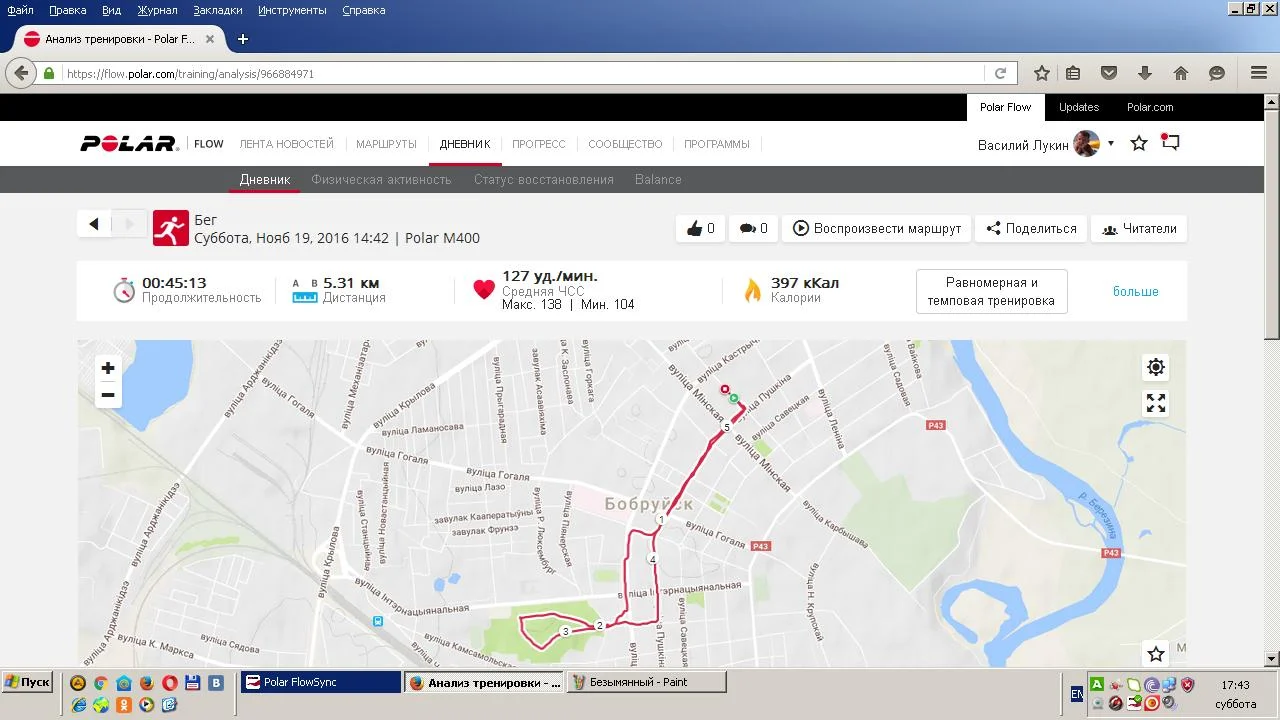Open the Updates top tab

pos(1079,107)
